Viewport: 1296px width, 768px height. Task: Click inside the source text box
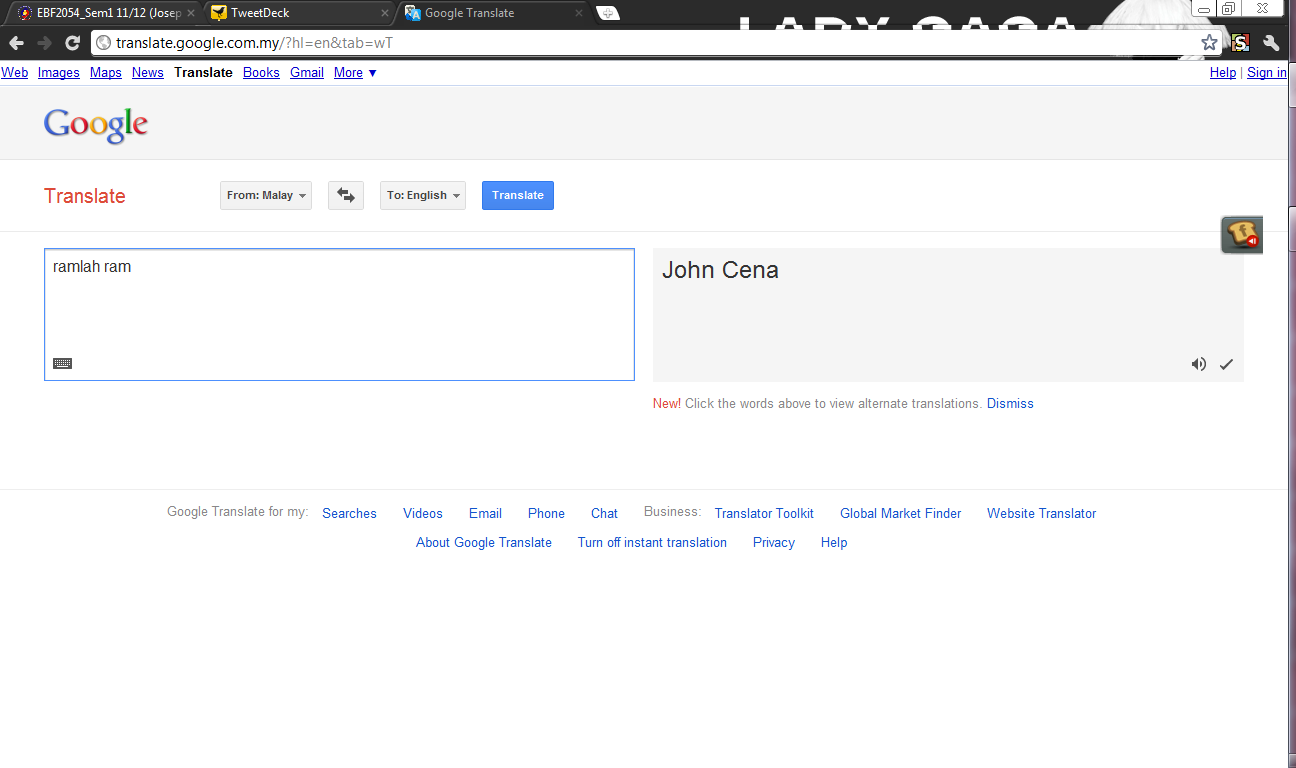pyautogui.click(x=339, y=314)
